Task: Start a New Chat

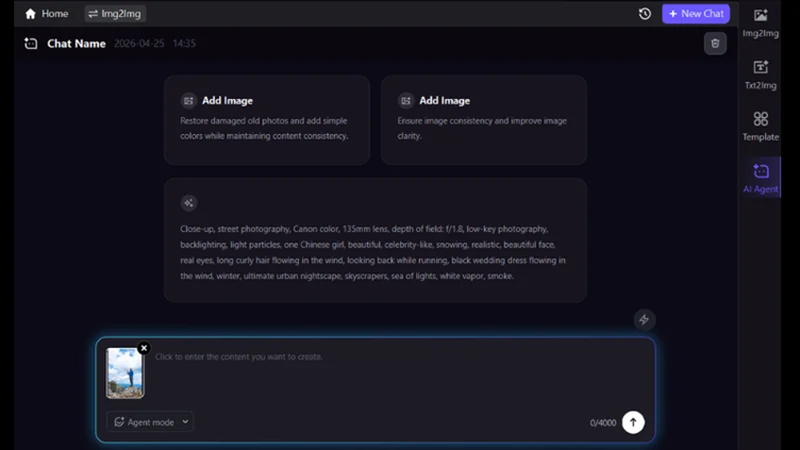Action: click(695, 14)
